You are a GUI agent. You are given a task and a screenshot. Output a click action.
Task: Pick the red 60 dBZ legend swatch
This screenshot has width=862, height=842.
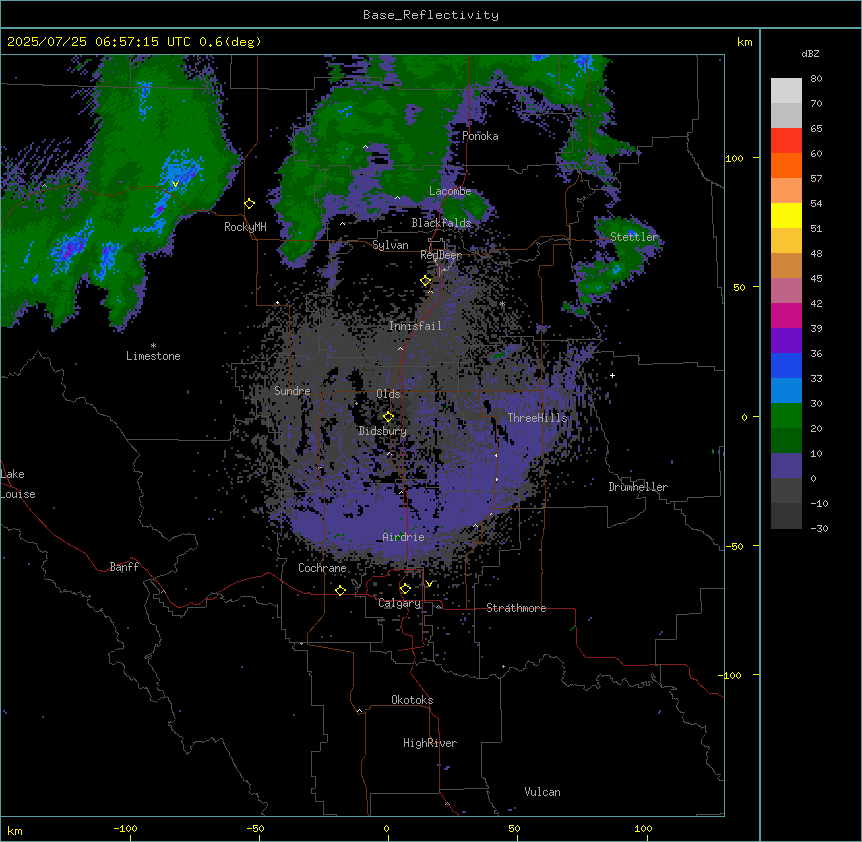point(786,141)
